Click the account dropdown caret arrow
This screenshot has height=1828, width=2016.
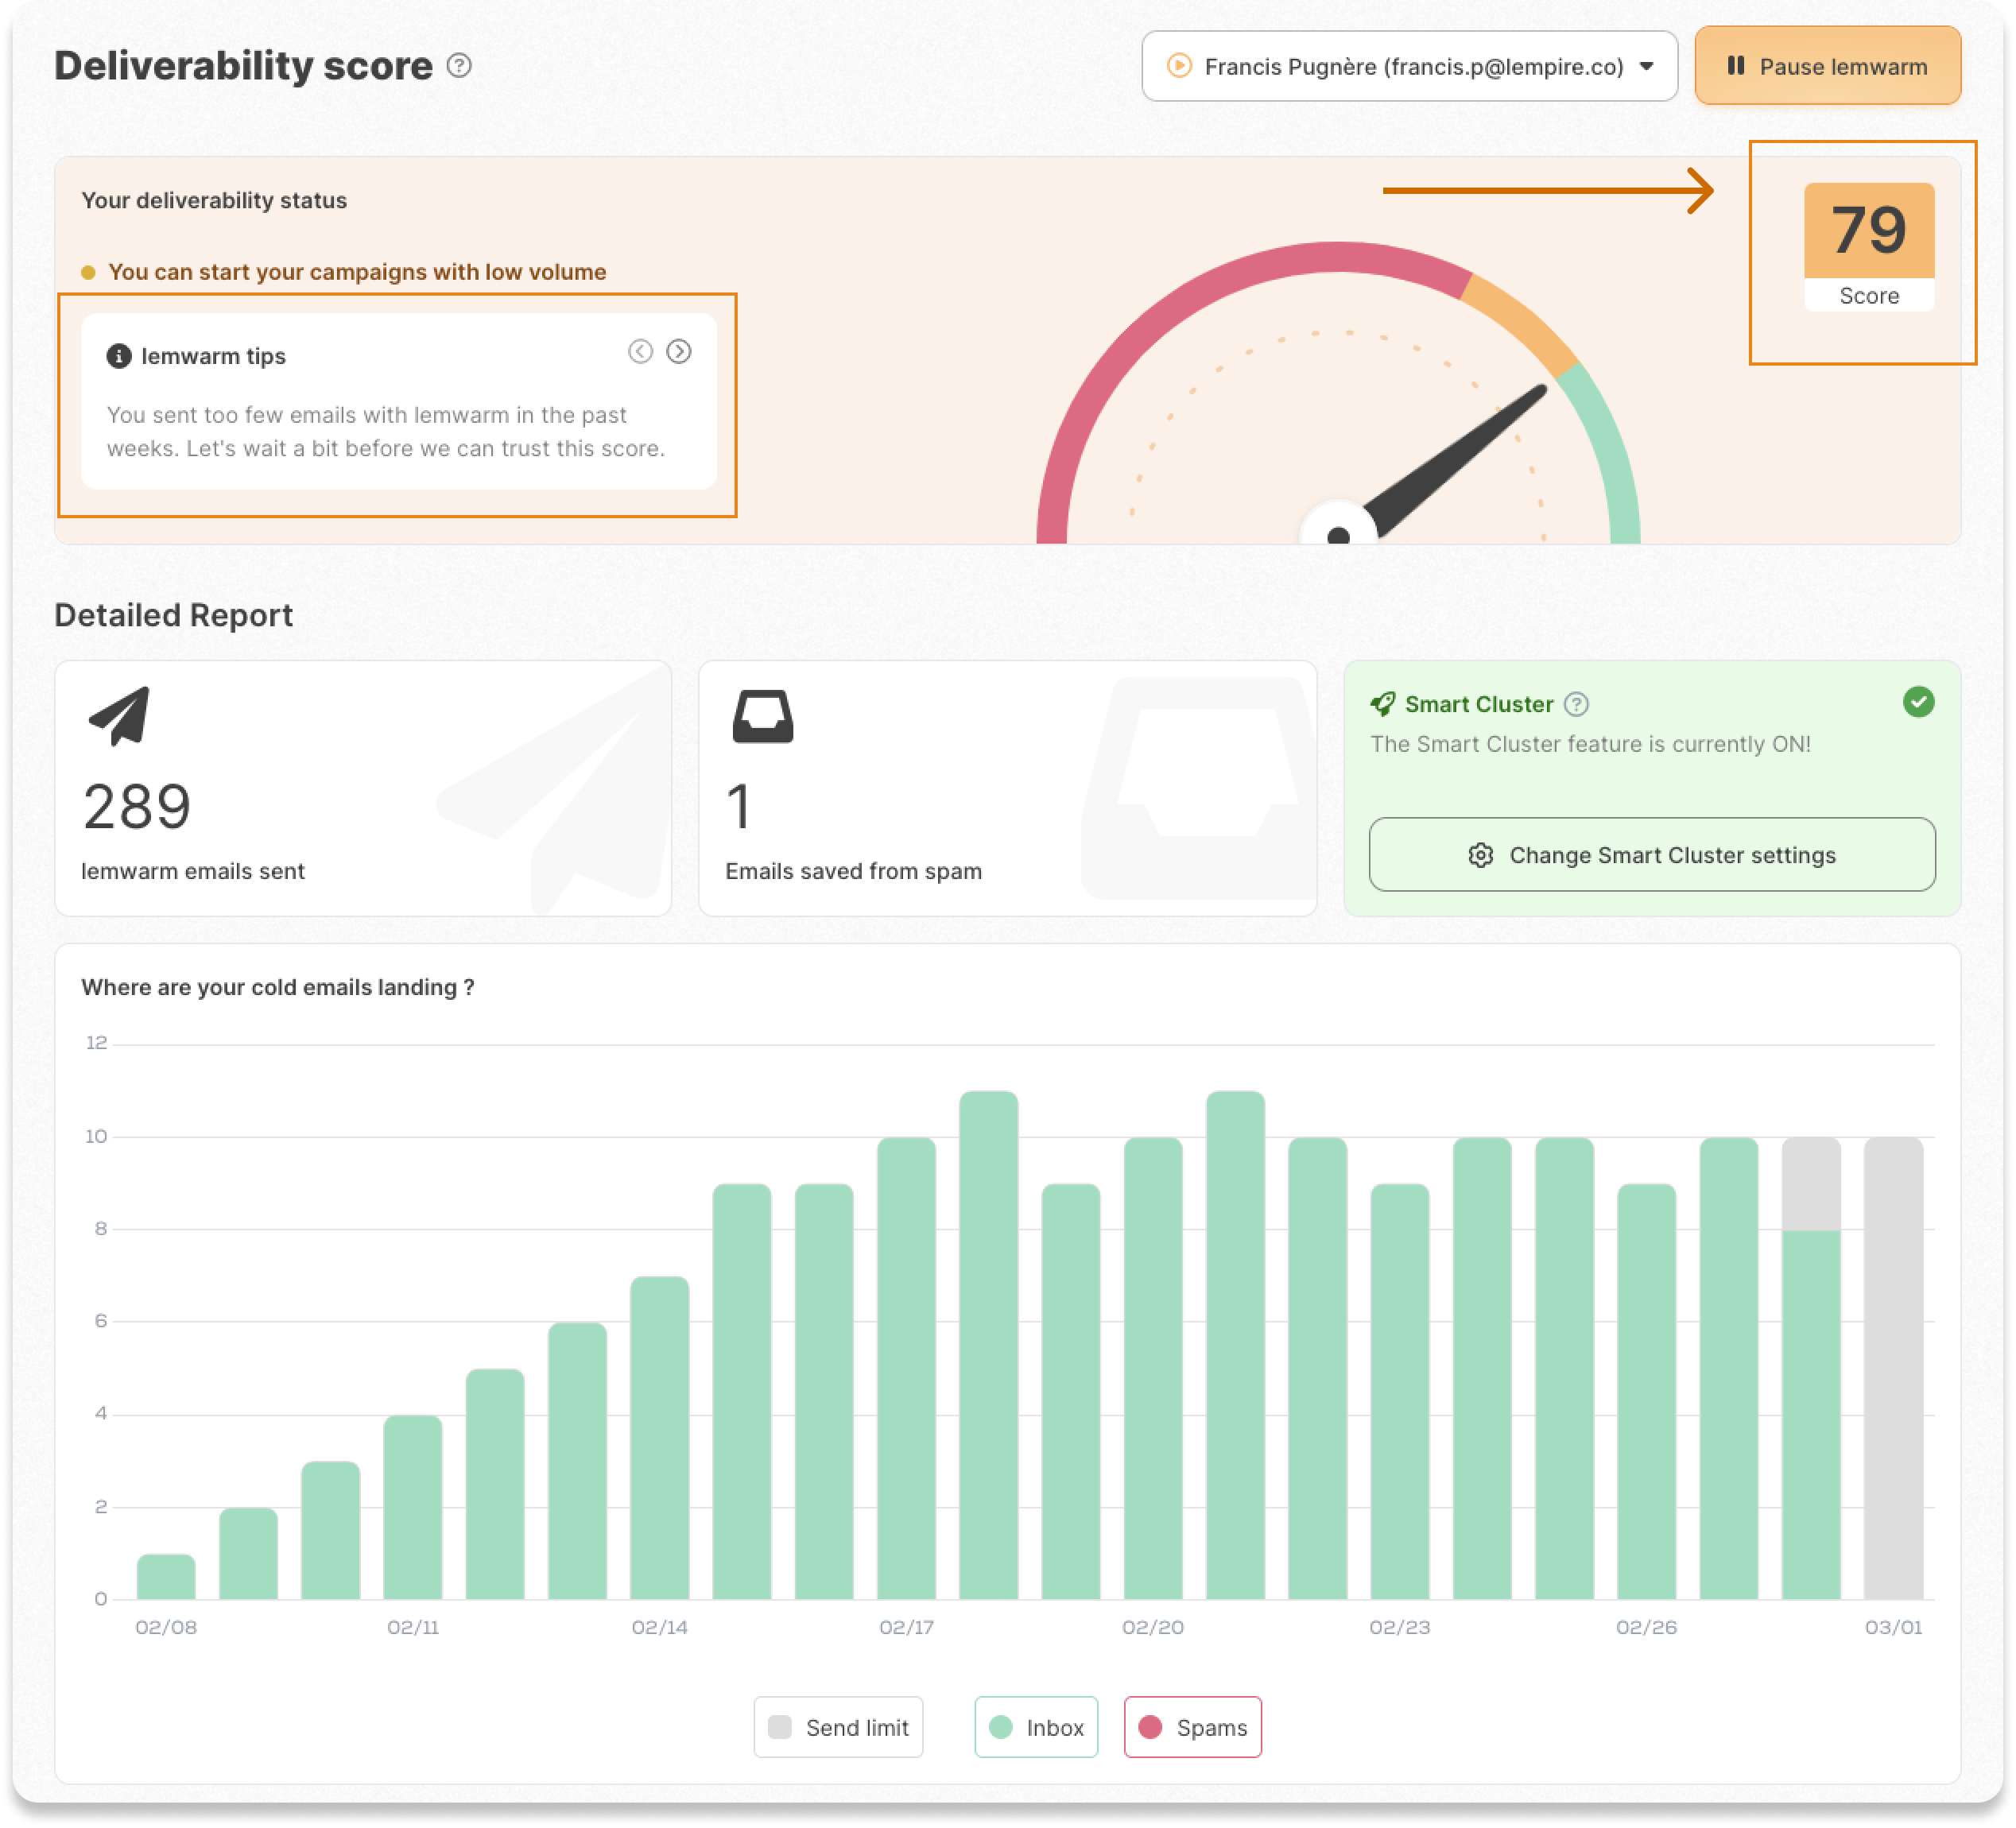(x=1646, y=66)
